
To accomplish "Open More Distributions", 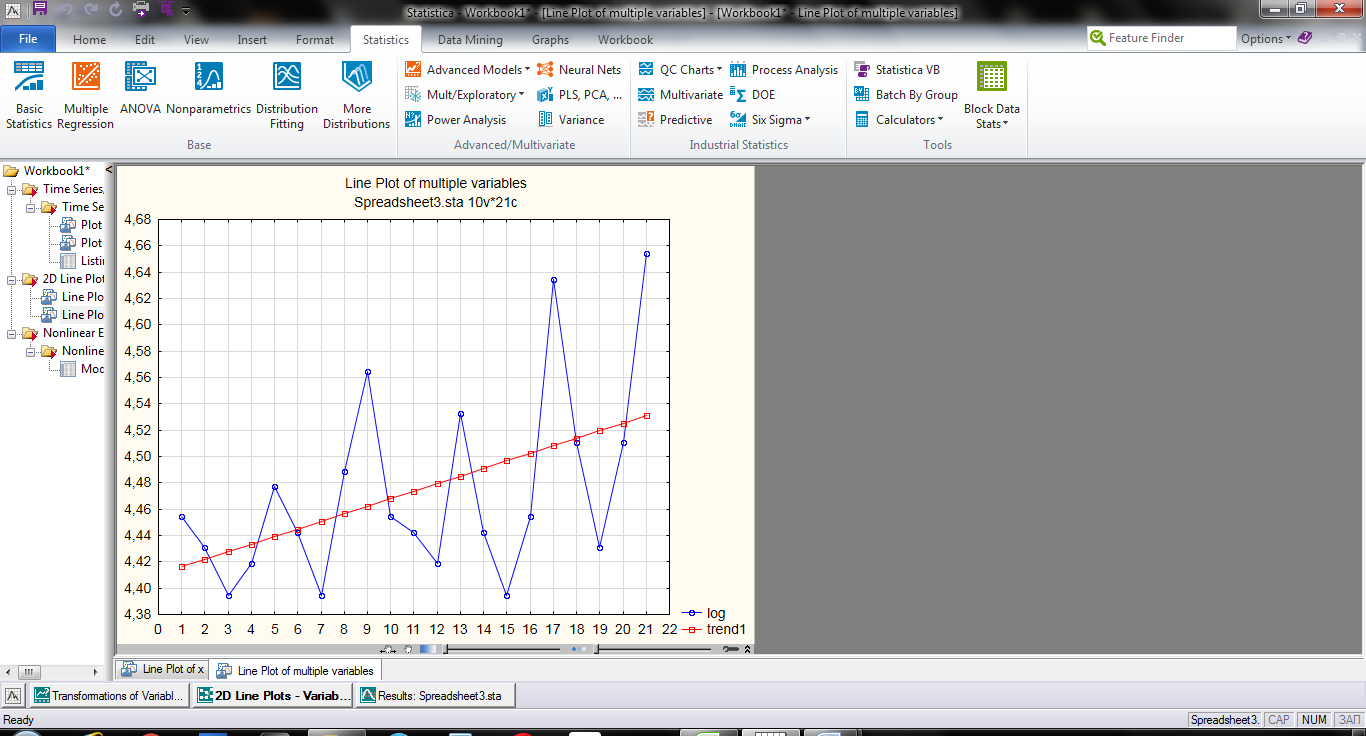I will (x=356, y=95).
